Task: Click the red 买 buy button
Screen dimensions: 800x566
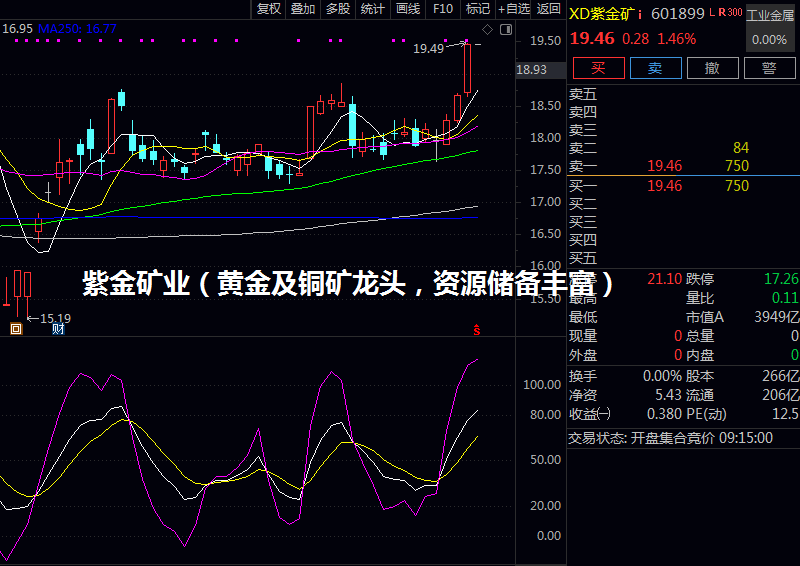Action: coord(598,68)
